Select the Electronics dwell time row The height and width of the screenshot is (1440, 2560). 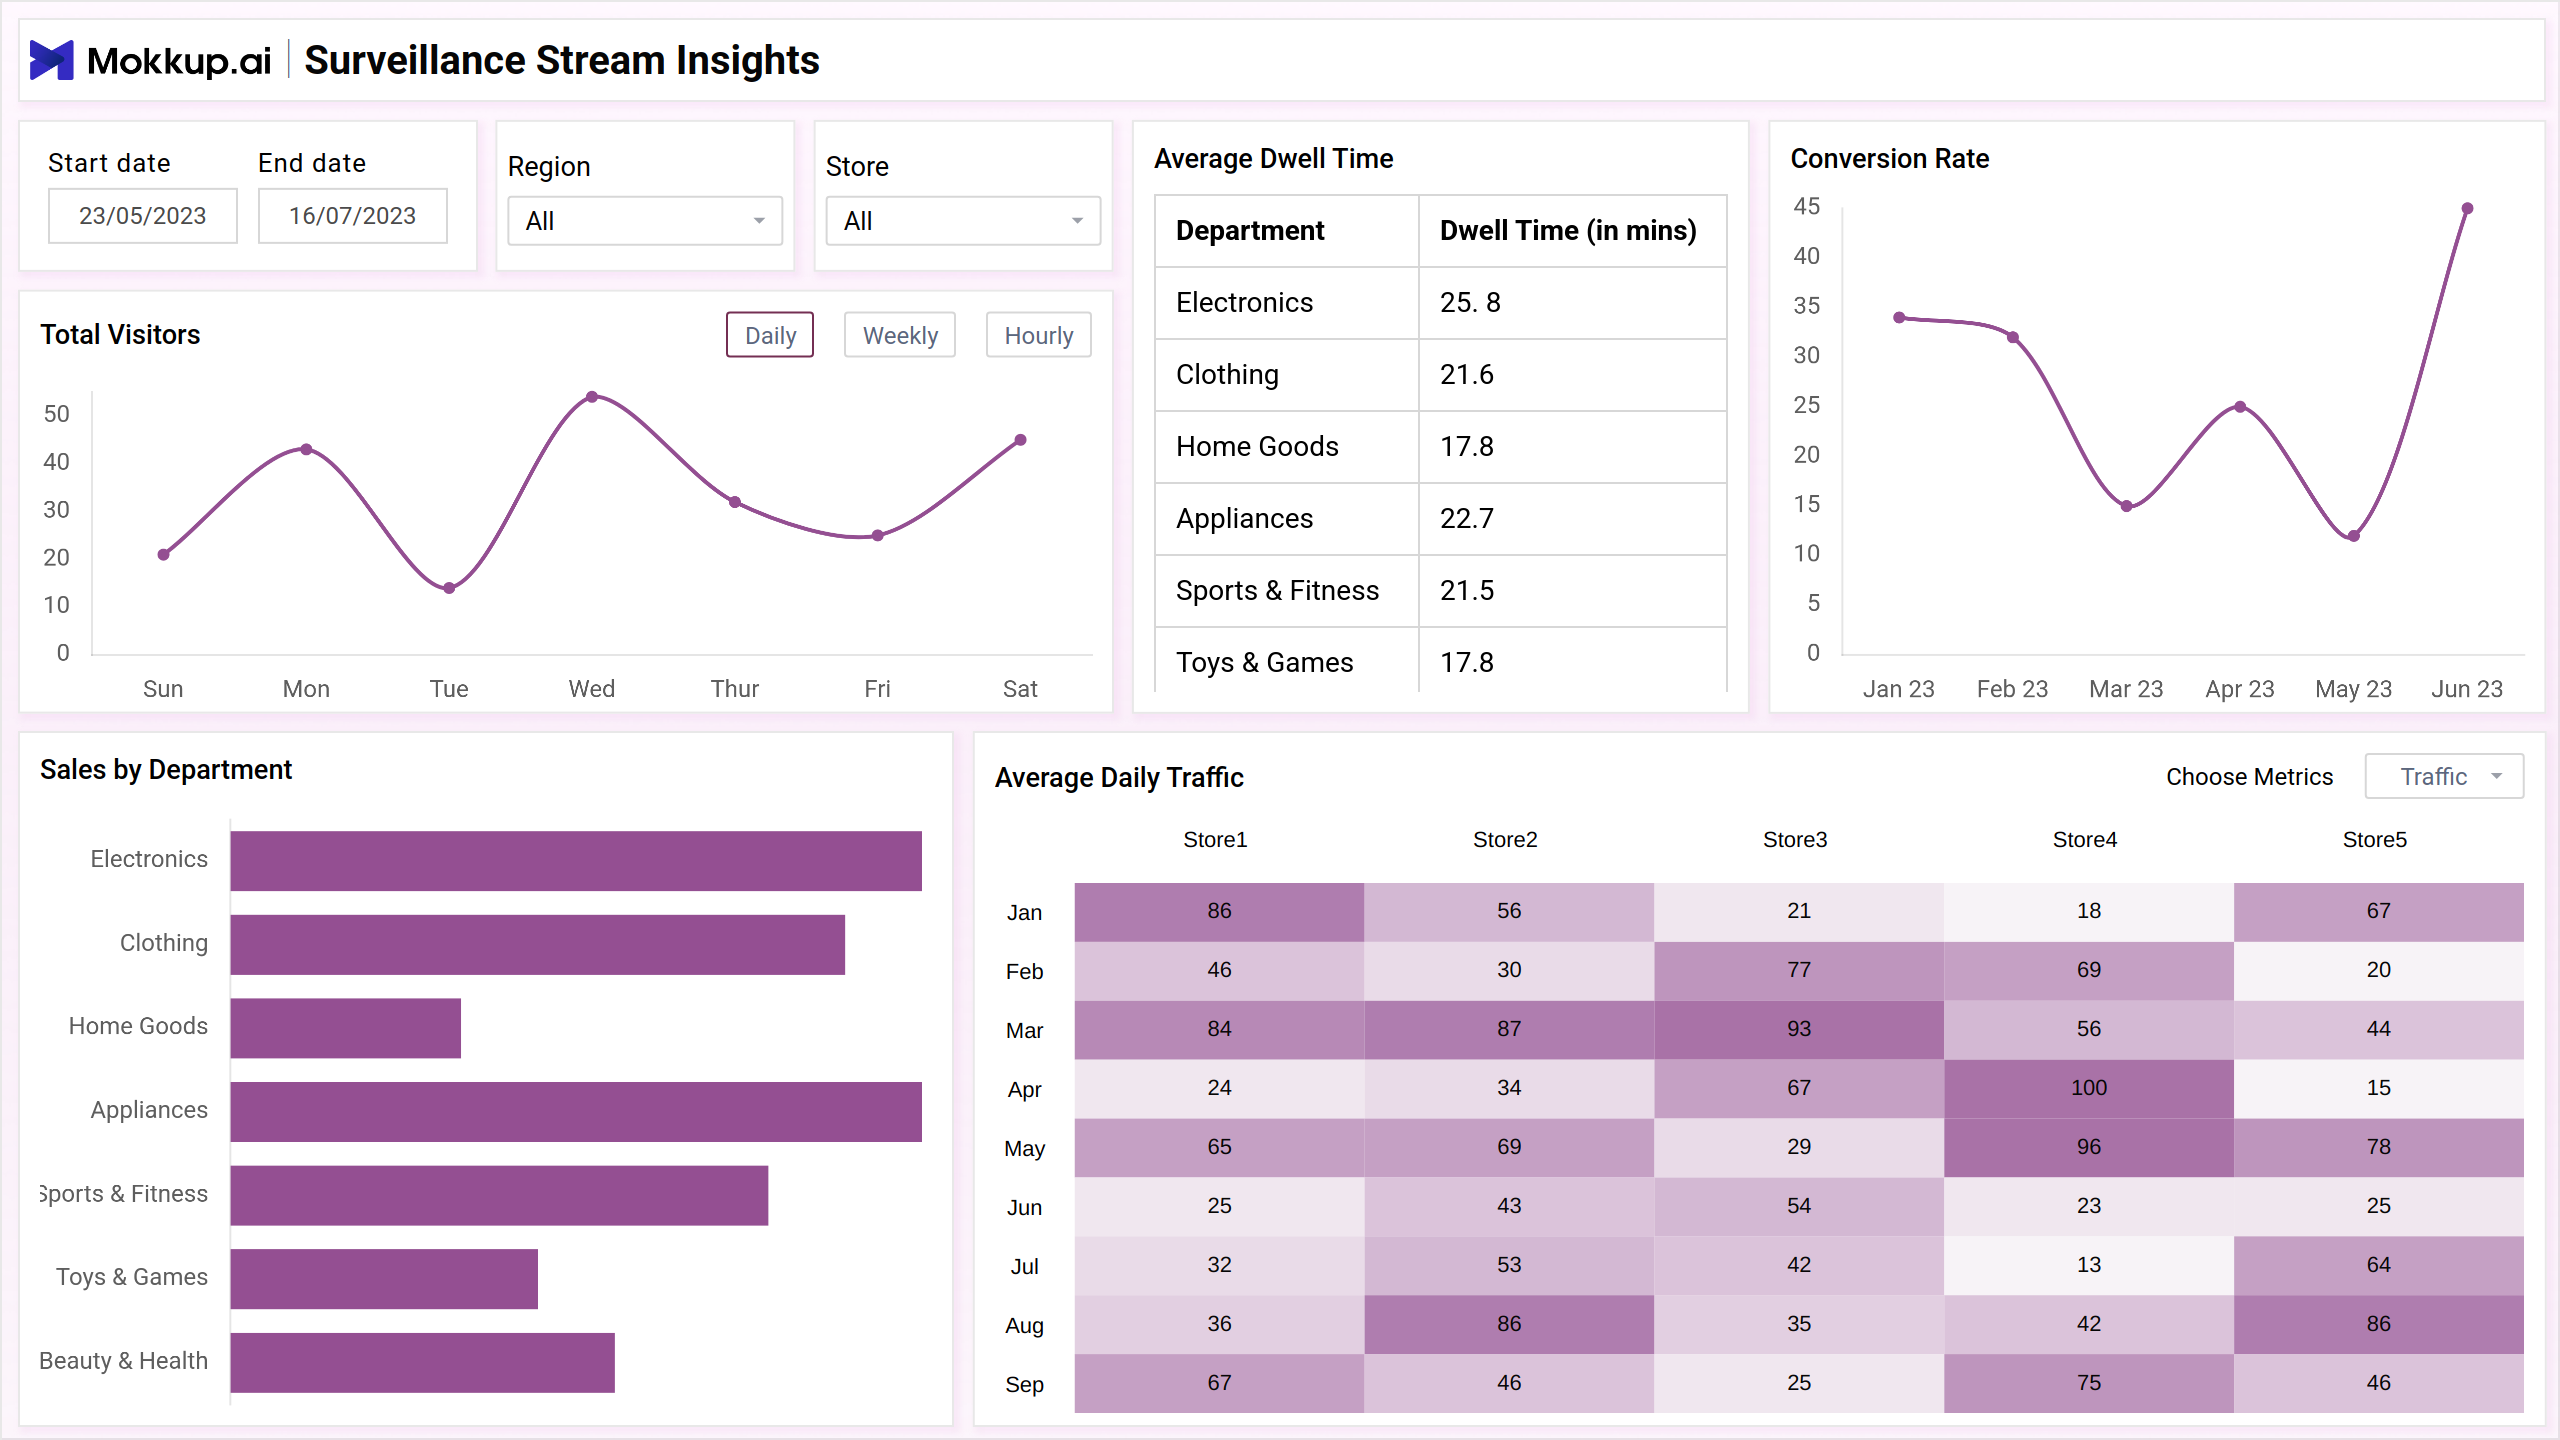pyautogui.click(x=1441, y=303)
